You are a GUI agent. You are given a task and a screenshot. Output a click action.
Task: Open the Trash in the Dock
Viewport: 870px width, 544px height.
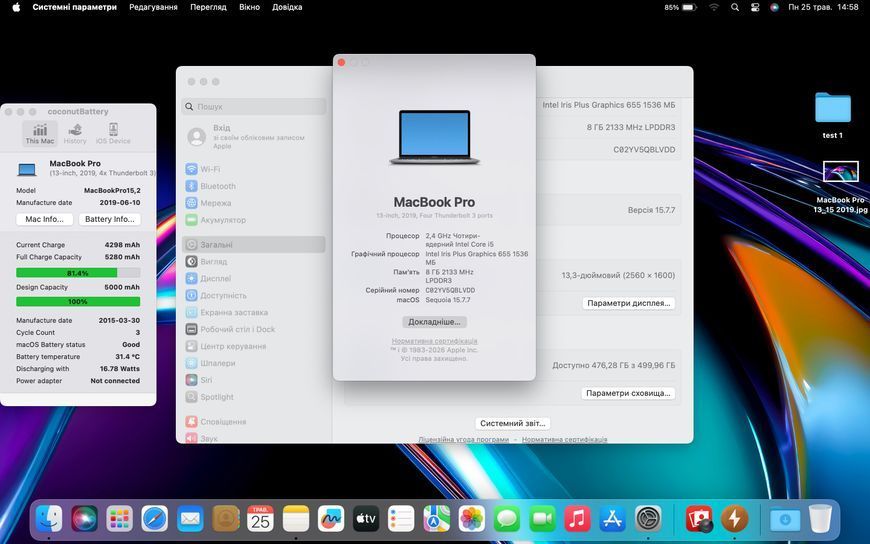tap(820, 520)
